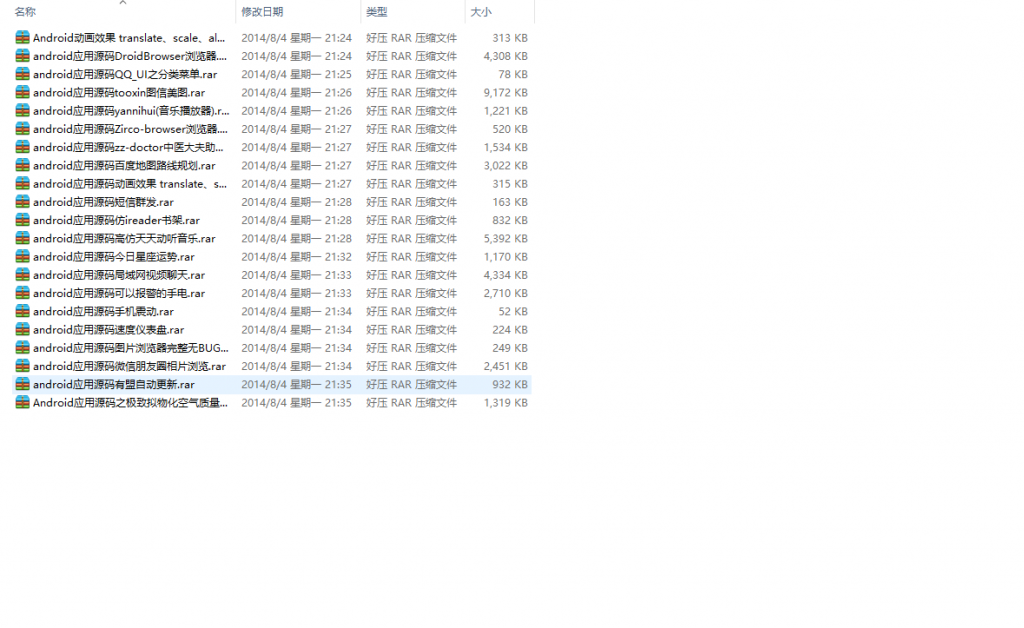Select the tooxin图信美图.rar file icon

[22, 92]
